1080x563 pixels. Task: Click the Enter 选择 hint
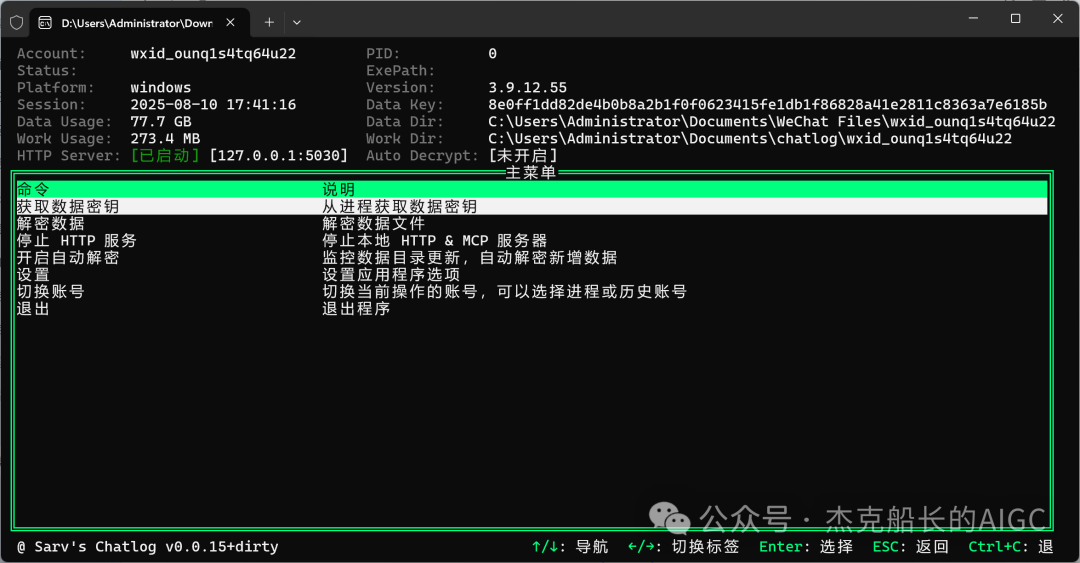[x=806, y=546]
